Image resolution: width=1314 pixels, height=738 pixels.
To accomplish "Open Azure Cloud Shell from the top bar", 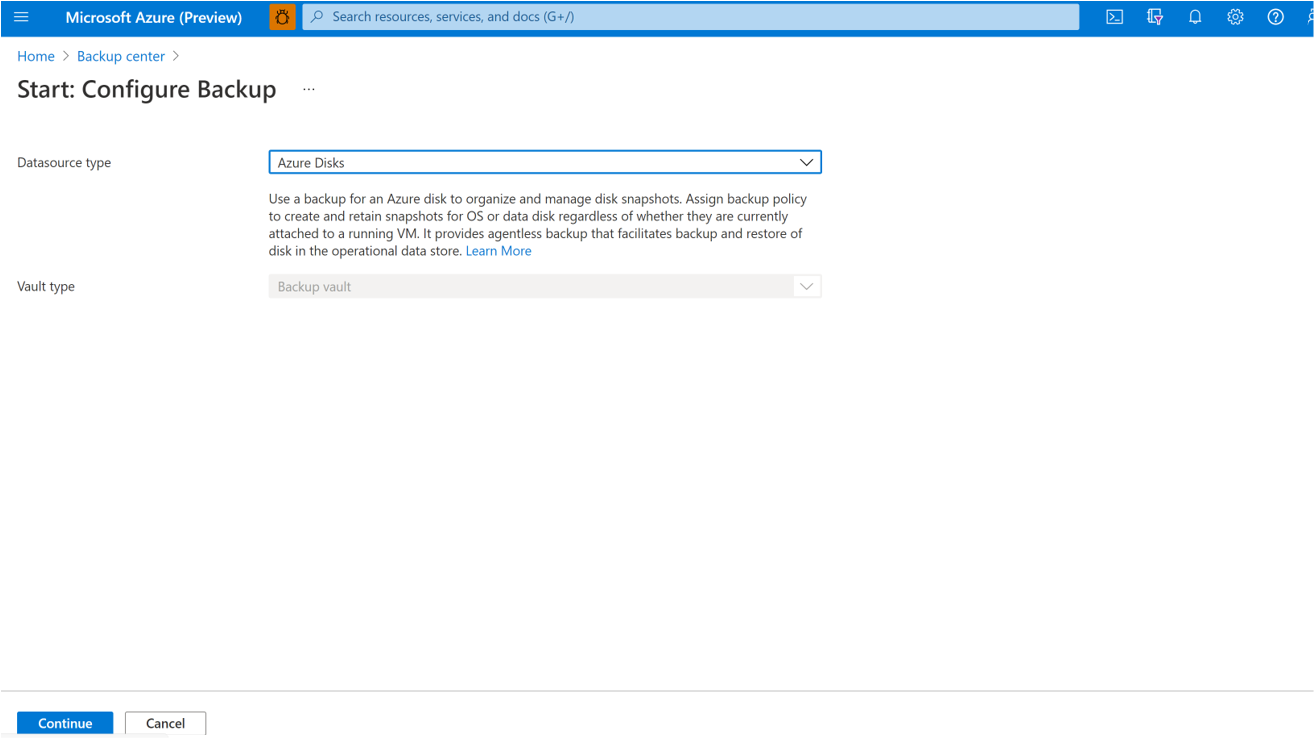I will (x=1114, y=17).
